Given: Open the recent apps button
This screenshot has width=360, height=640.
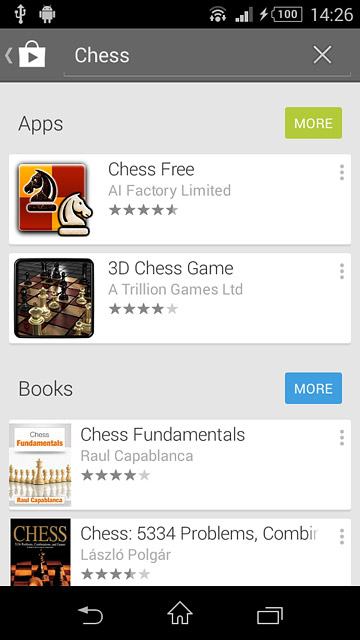Looking at the screenshot, I should [270, 615].
